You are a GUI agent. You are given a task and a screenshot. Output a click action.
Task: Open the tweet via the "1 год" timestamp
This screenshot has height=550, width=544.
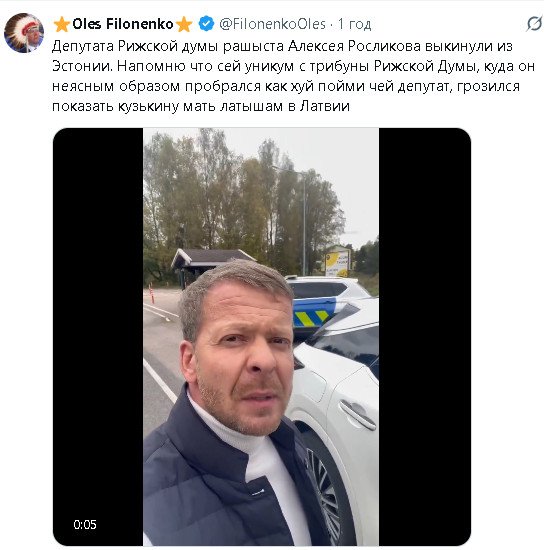(354, 24)
